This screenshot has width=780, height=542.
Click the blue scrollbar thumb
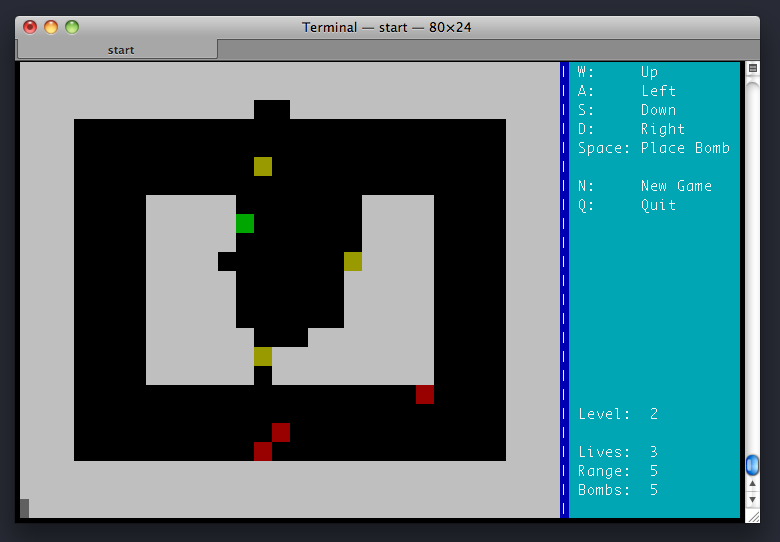[753, 465]
